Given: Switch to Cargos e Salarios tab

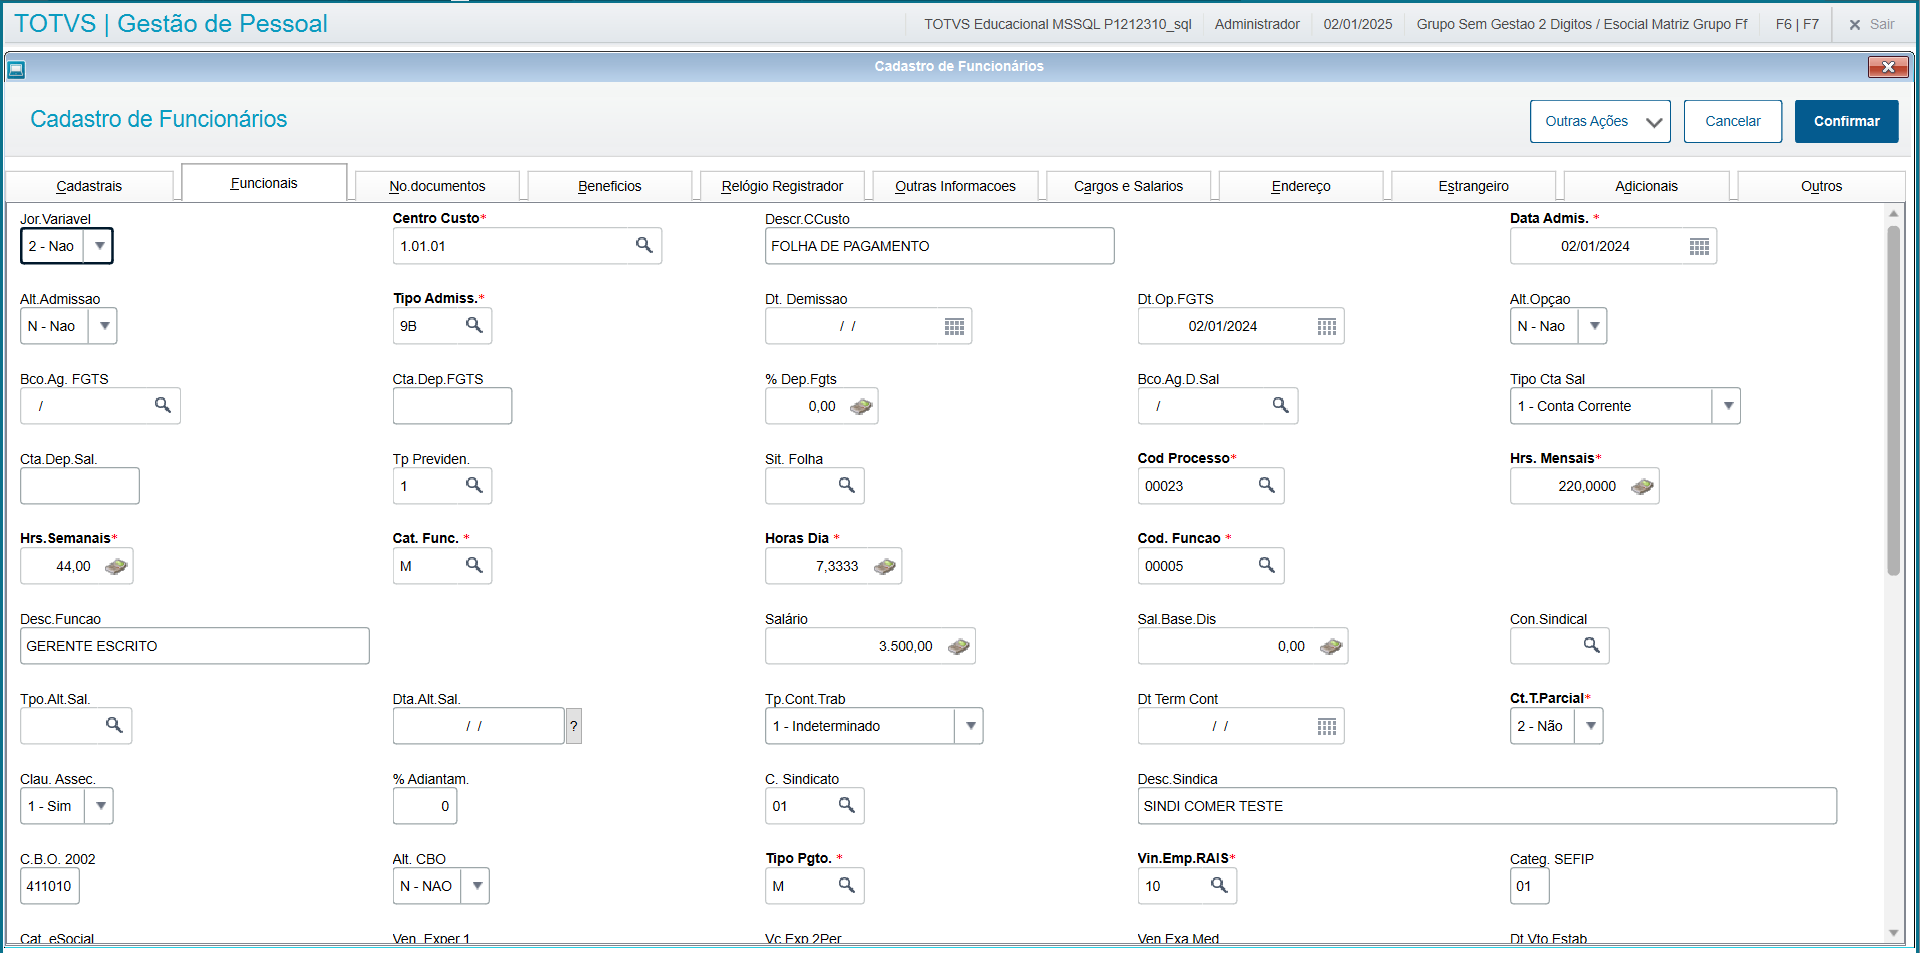Looking at the screenshot, I should click(1128, 186).
